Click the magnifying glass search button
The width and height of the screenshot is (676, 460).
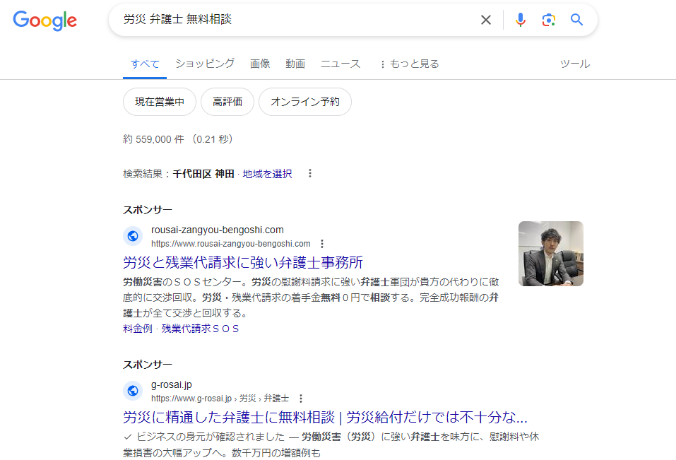click(577, 20)
